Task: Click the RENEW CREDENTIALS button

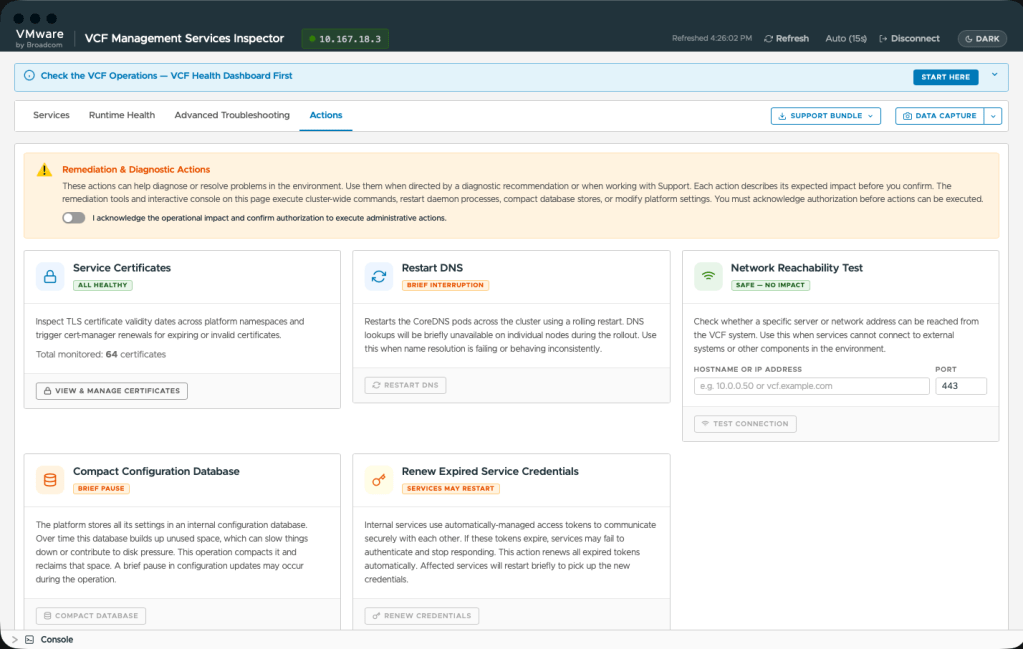Action: (421, 616)
